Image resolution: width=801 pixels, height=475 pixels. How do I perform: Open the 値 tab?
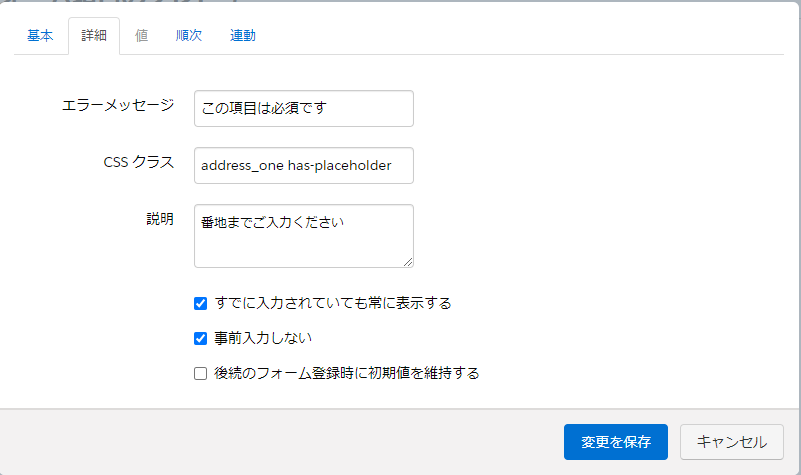[x=141, y=36]
